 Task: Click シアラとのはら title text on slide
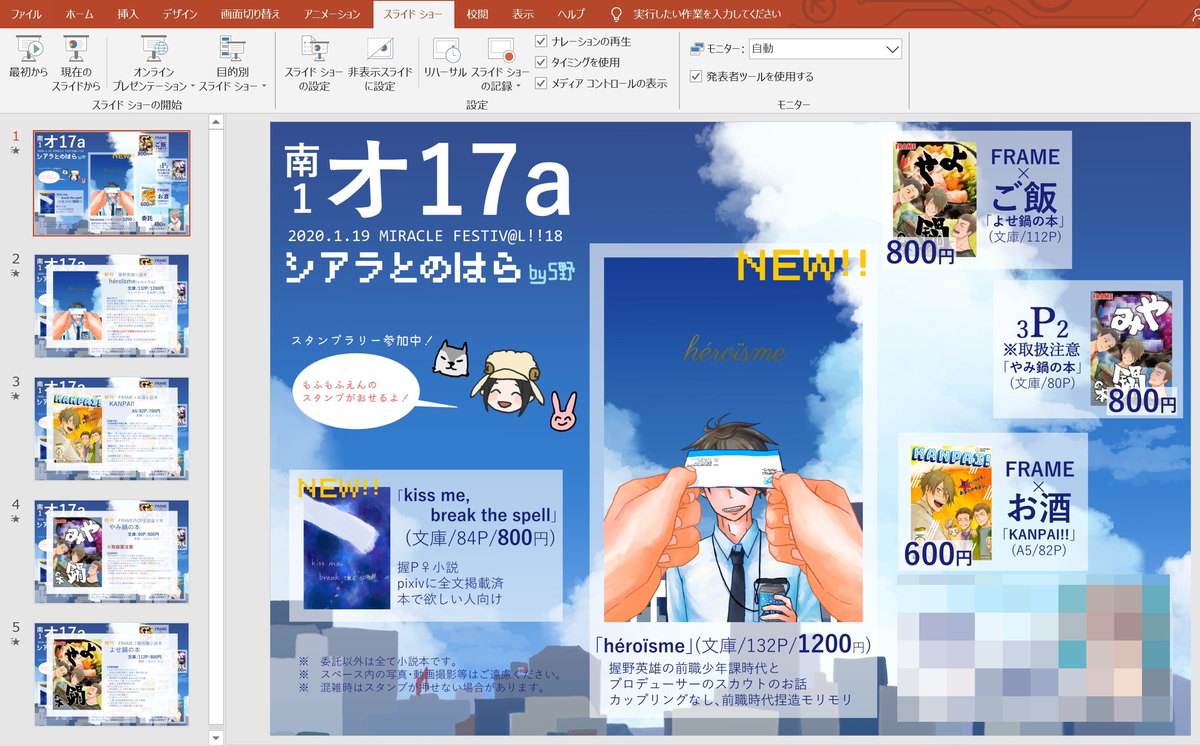click(x=404, y=266)
